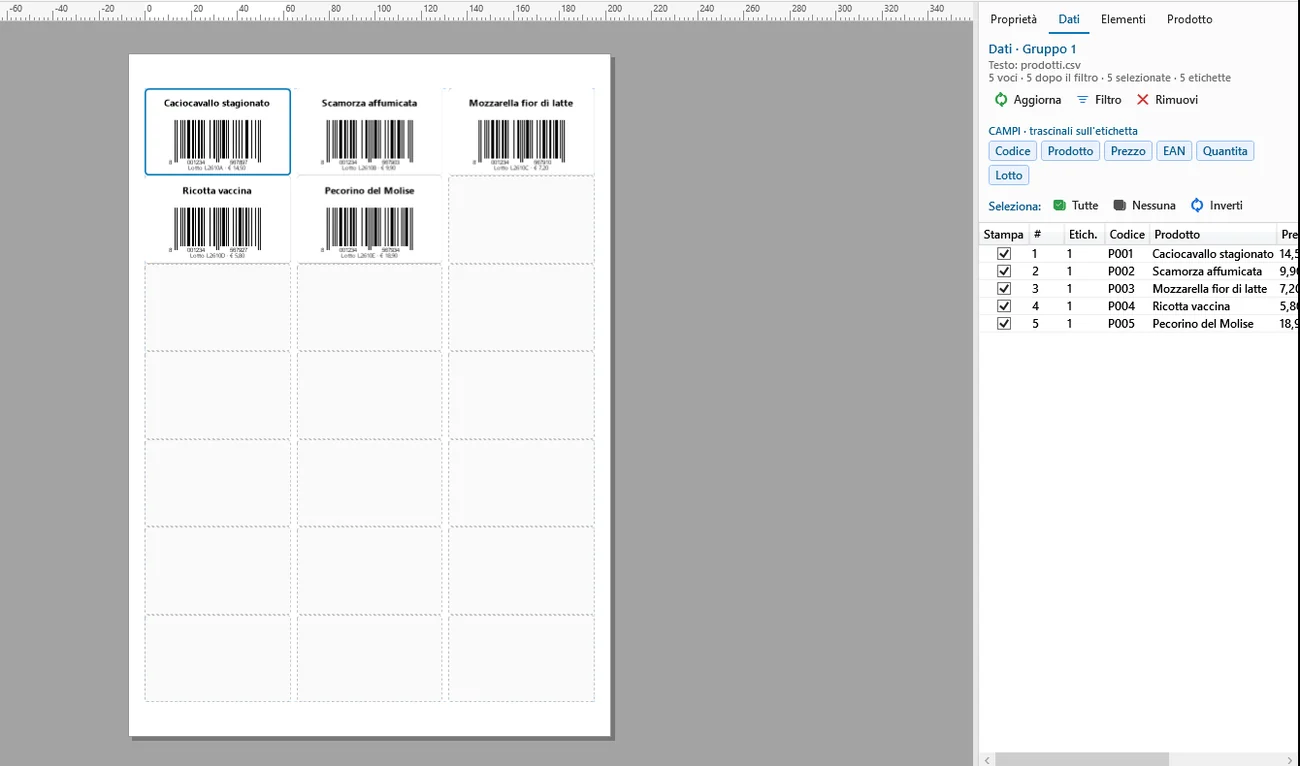Click the P004 code cell
The image size is (1300, 766).
(1121, 306)
